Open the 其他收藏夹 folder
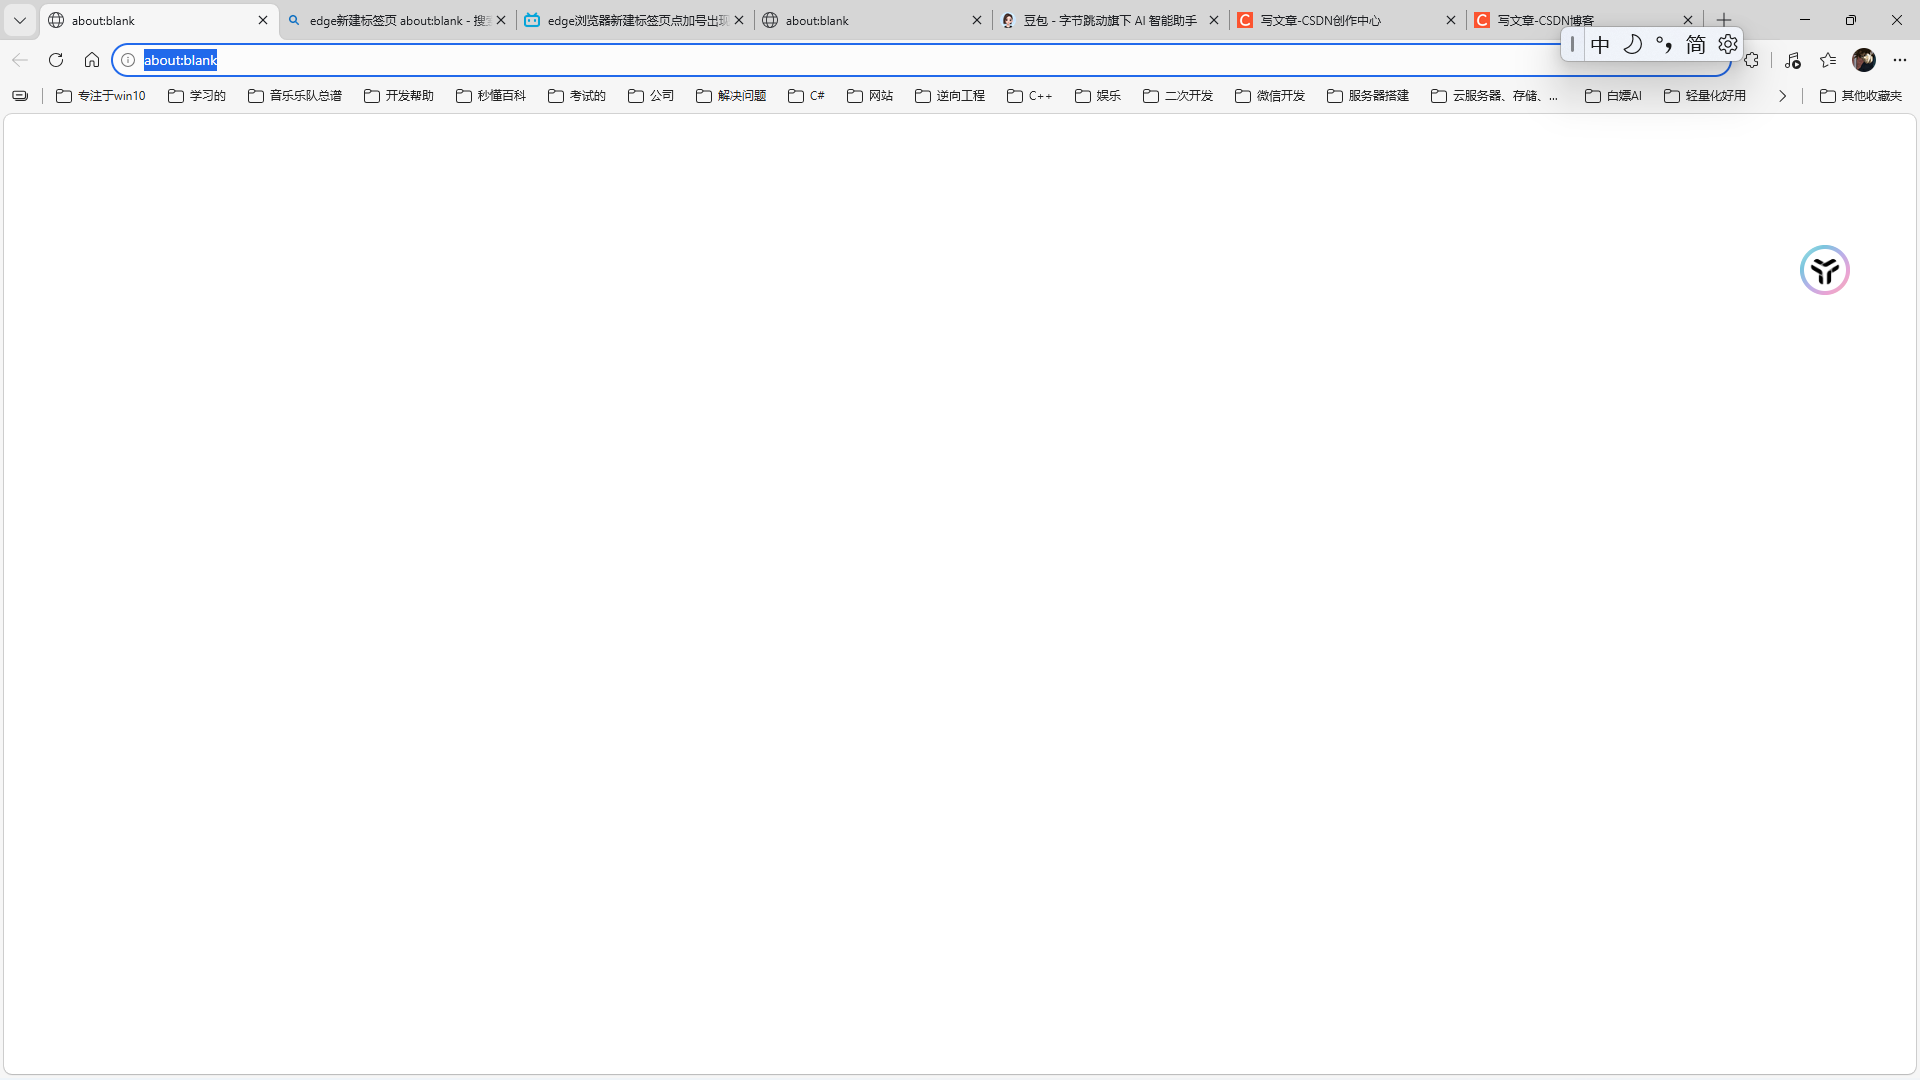 [1861, 96]
